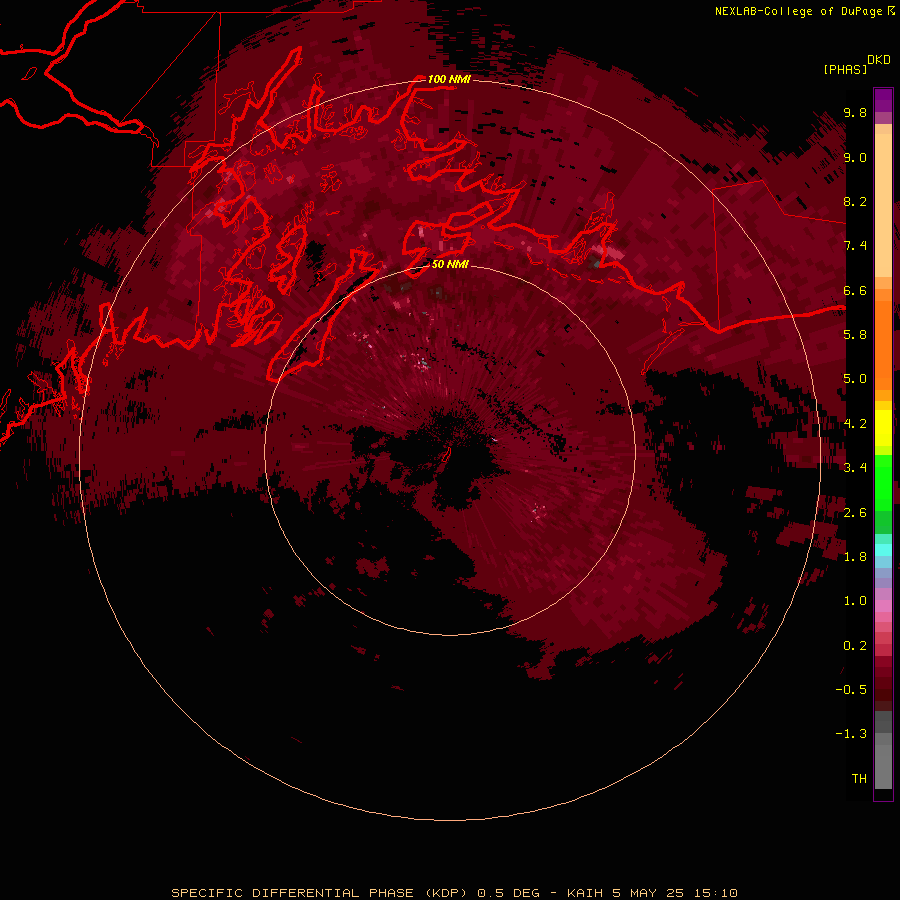Viewport: 900px width, 900px height.
Task: Click the 9.8 value on the color scale
Action: [855, 112]
